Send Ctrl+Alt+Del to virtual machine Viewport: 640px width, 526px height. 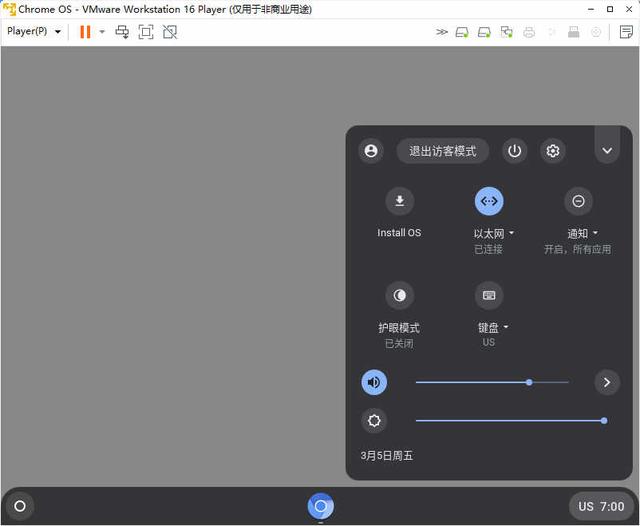pos(122,32)
